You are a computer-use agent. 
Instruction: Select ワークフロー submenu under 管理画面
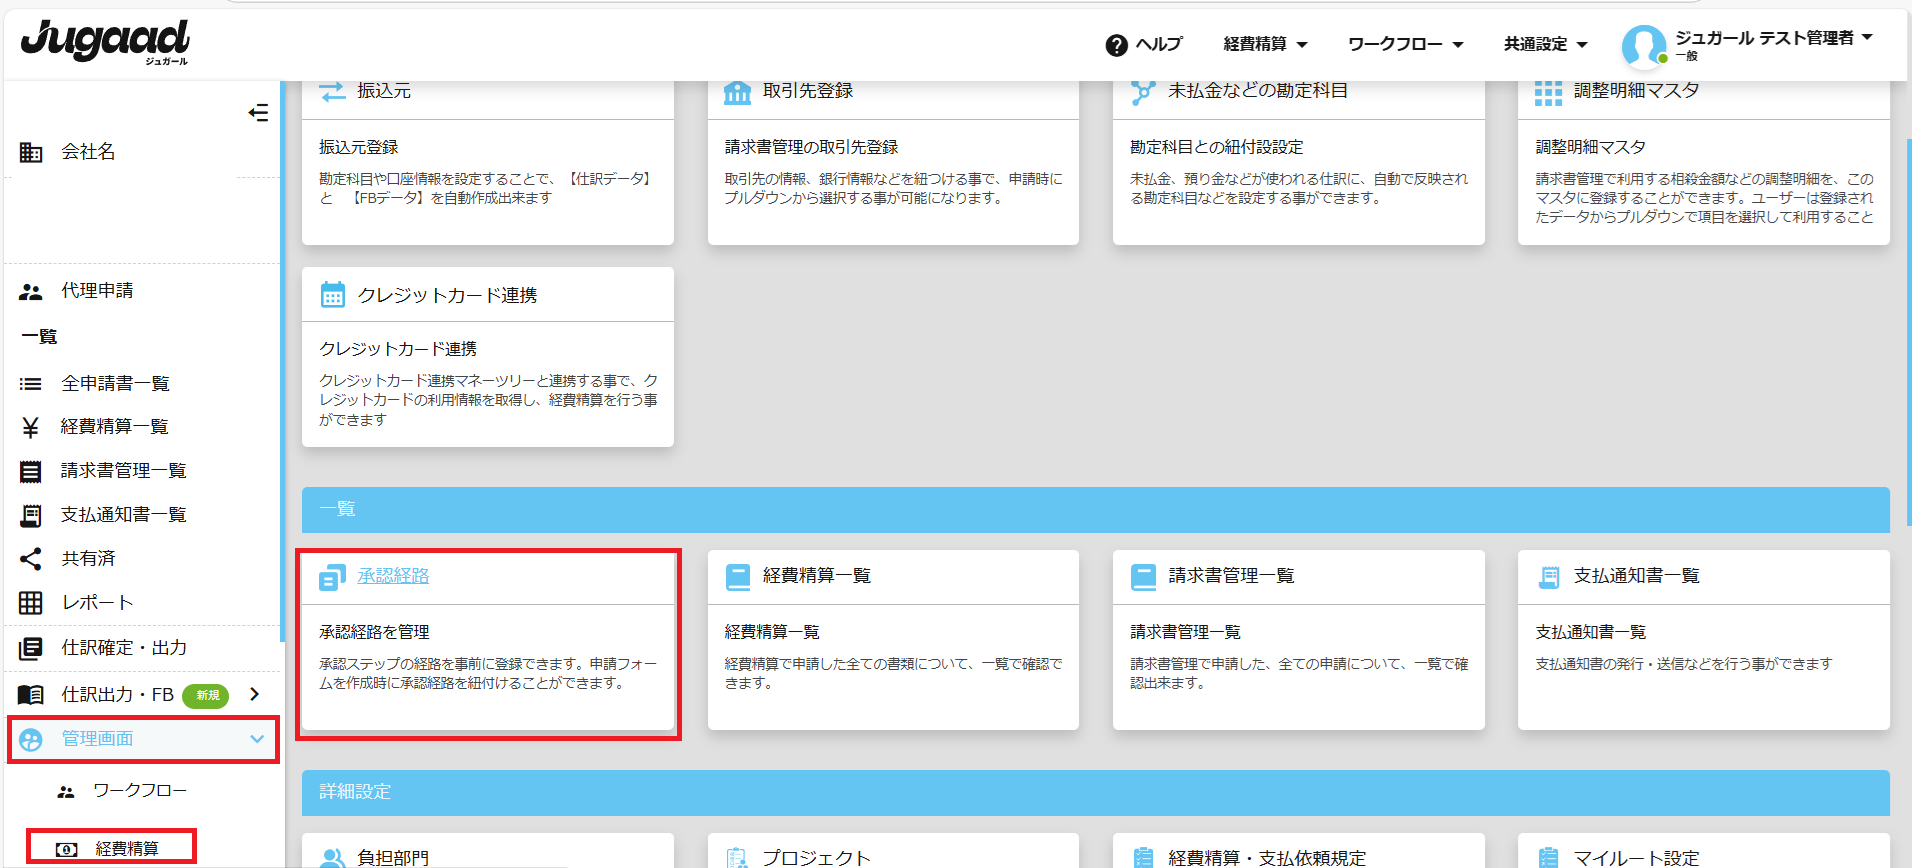pyautogui.click(x=139, y=791)
